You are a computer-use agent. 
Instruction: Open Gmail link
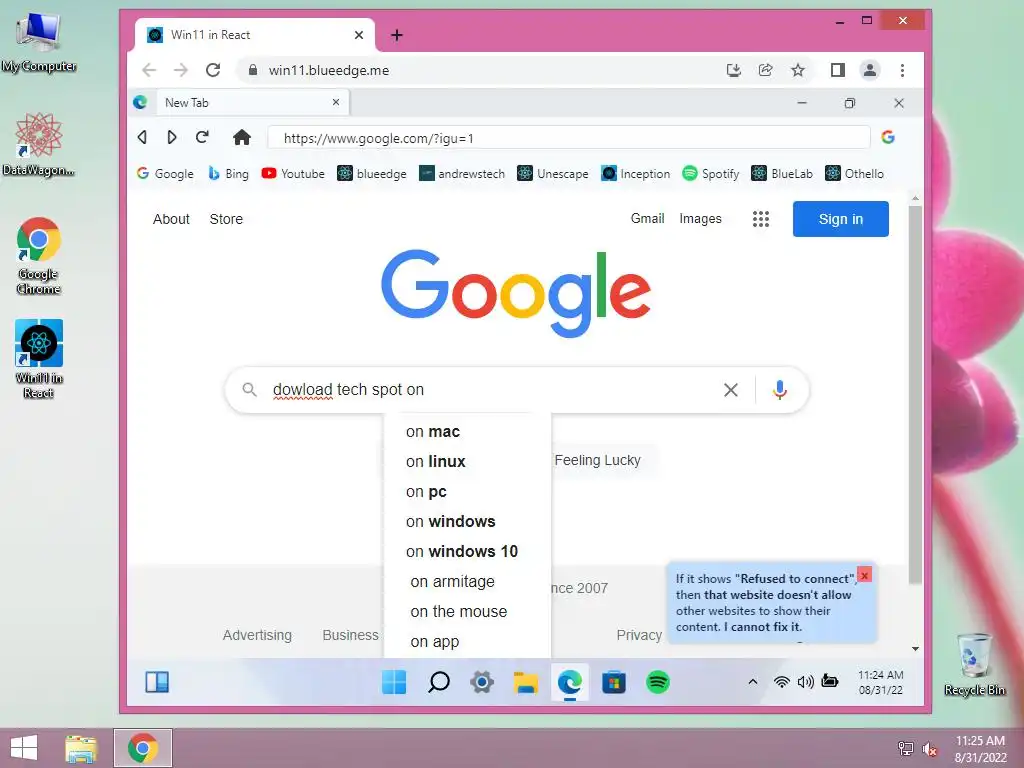pos(647,219)
